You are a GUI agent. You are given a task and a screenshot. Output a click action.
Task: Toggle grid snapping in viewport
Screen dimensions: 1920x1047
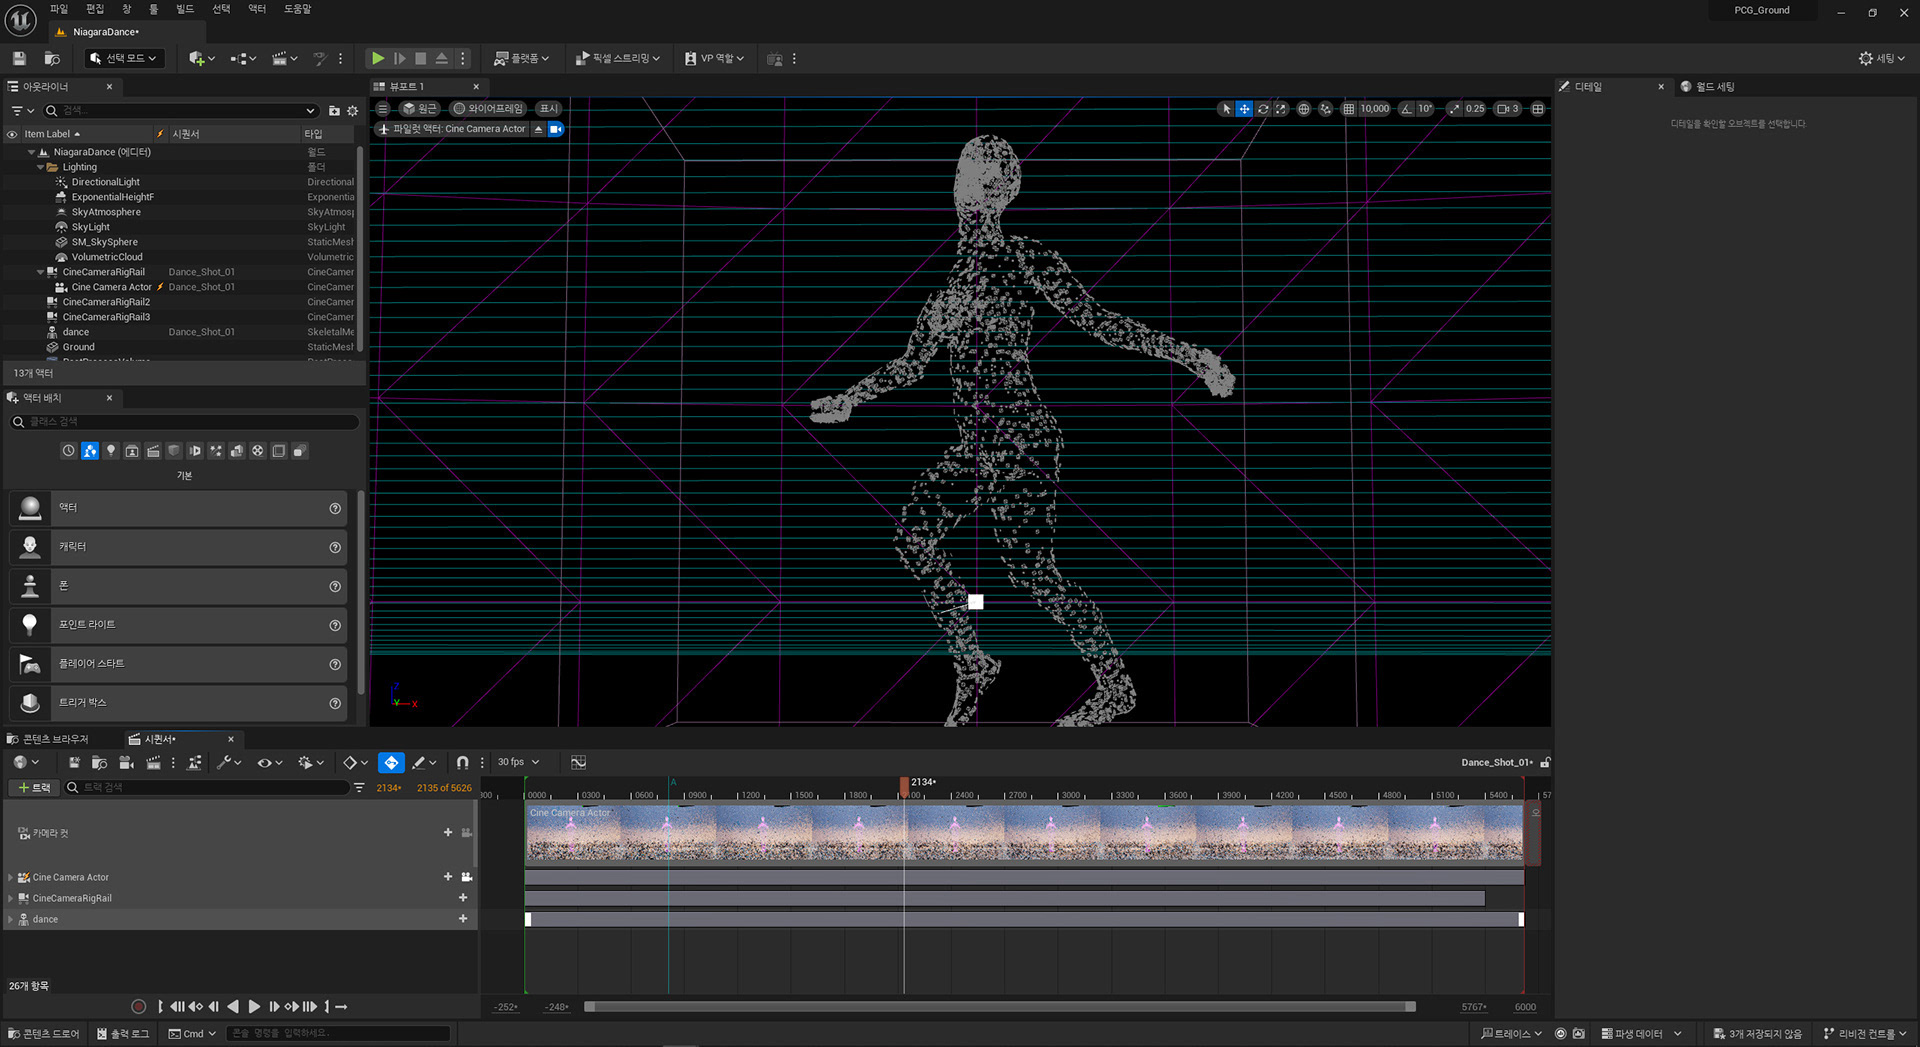pos(1348,109)
